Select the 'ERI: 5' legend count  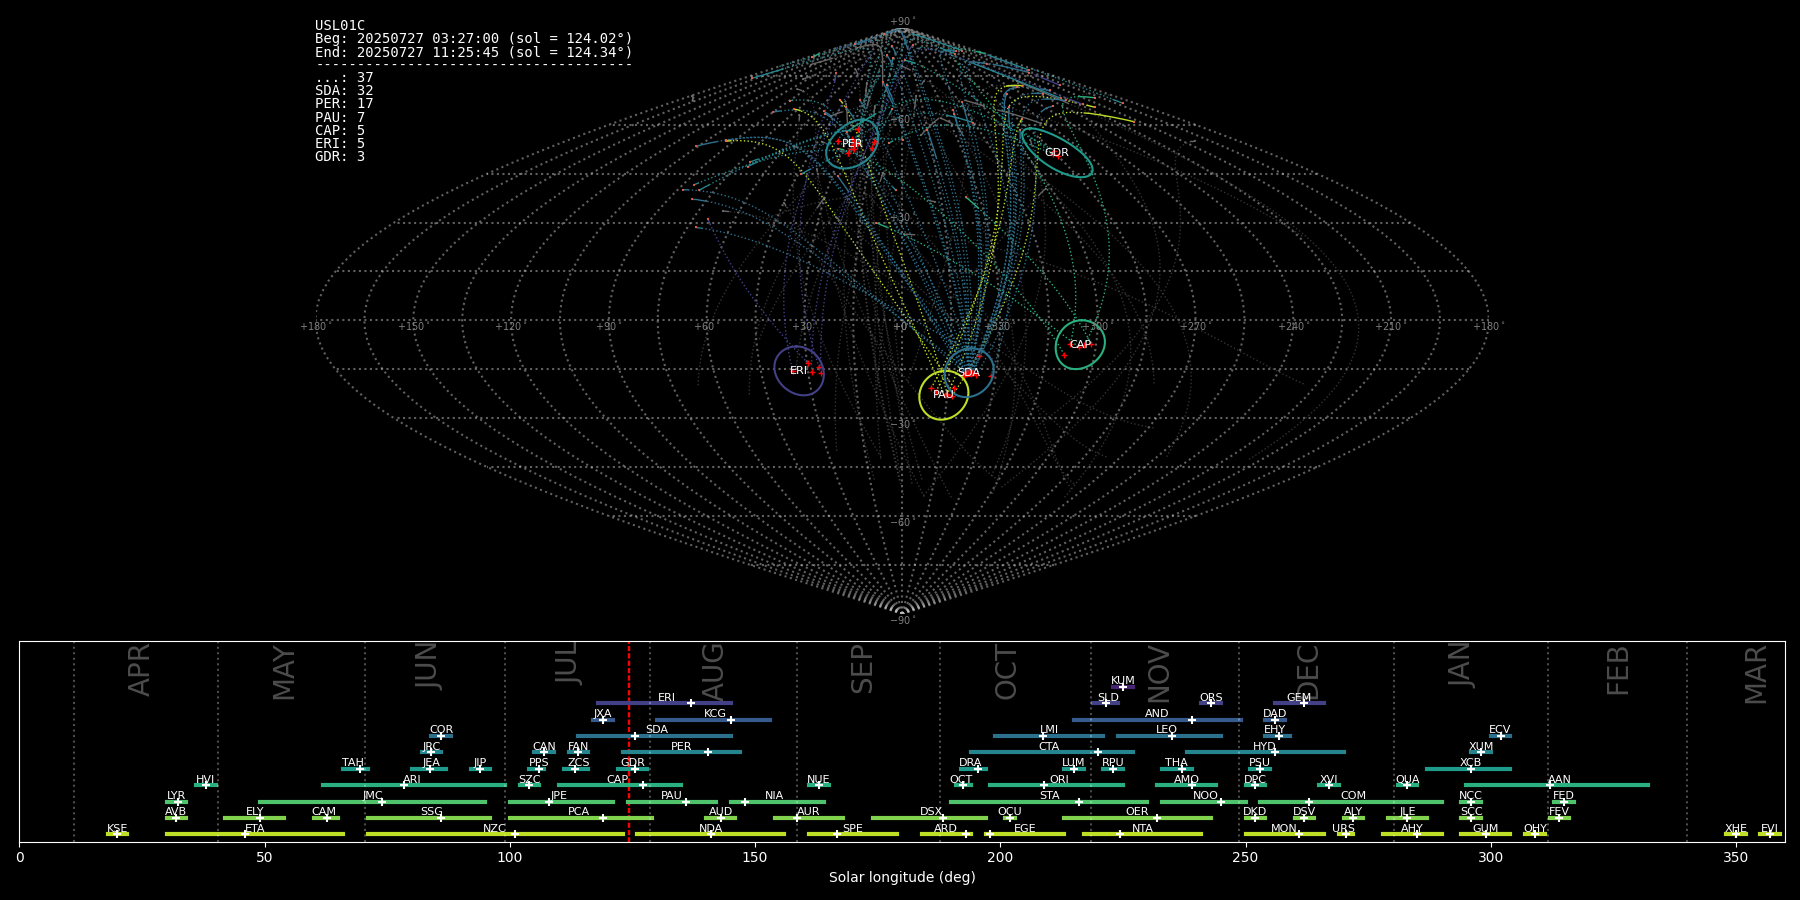point(340,144)
